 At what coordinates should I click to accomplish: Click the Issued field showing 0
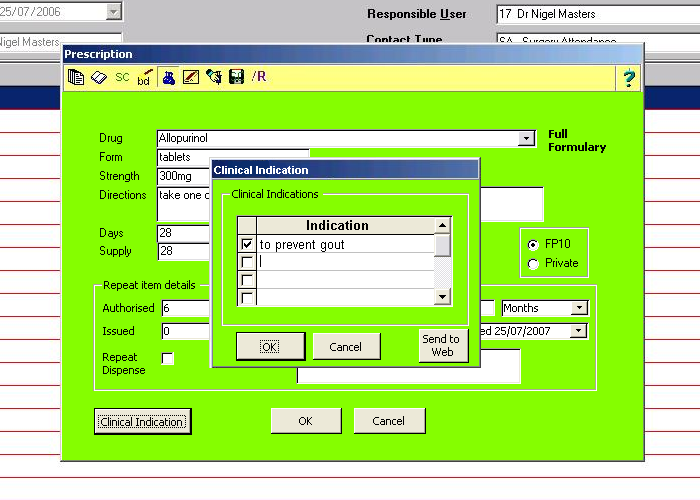pyautogui.click(x=186, y=331)
